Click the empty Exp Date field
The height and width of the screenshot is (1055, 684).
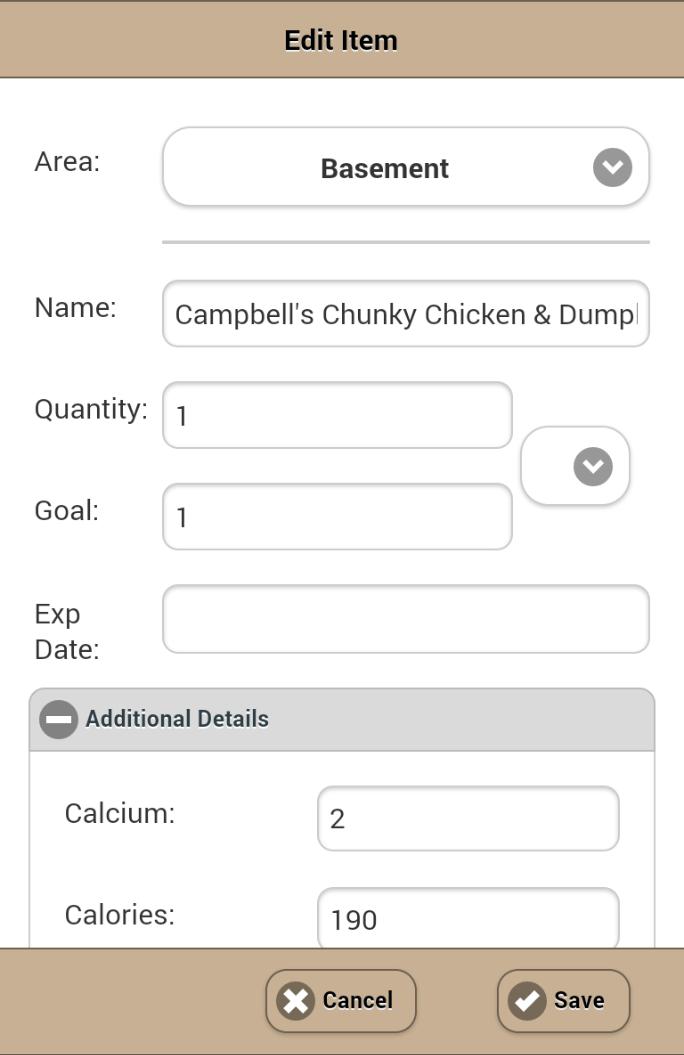(405, 619)
